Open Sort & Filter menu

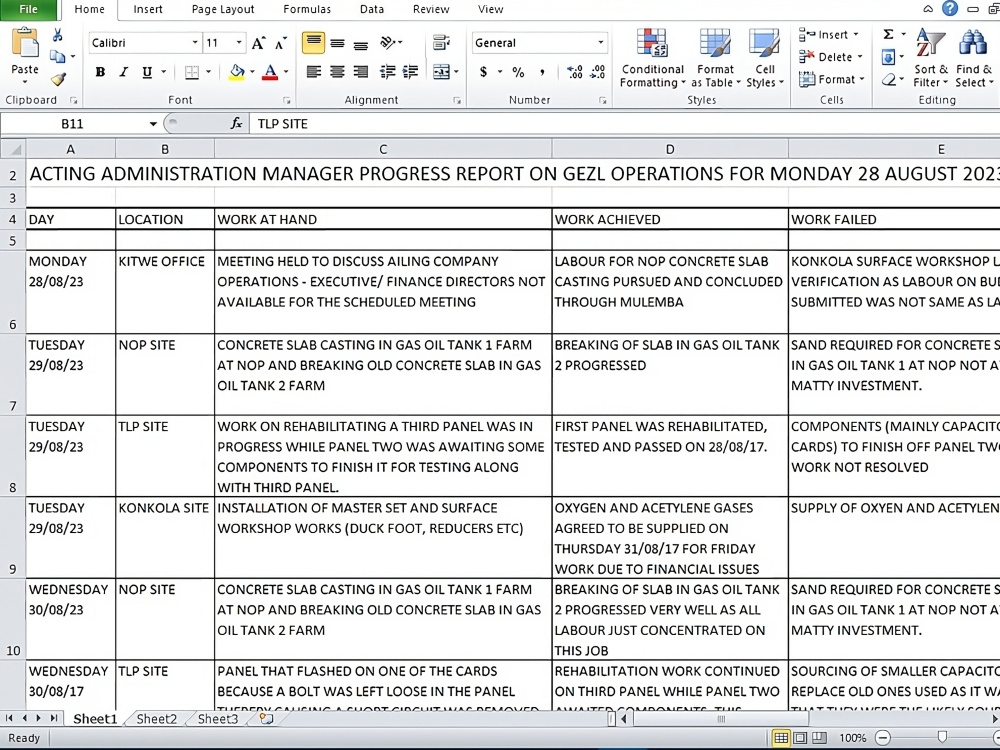[930, 58]
